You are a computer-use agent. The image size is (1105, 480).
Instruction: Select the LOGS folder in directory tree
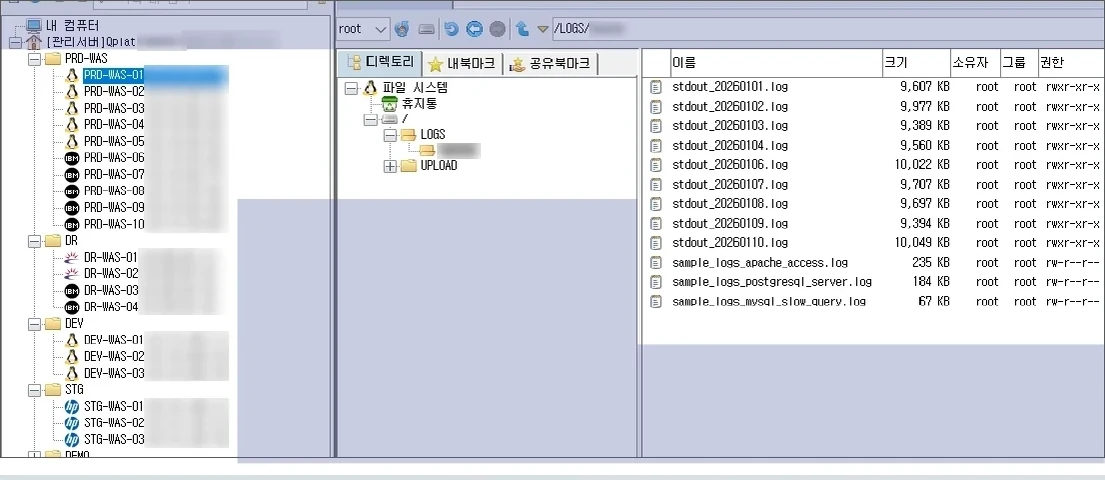[433, 135]
